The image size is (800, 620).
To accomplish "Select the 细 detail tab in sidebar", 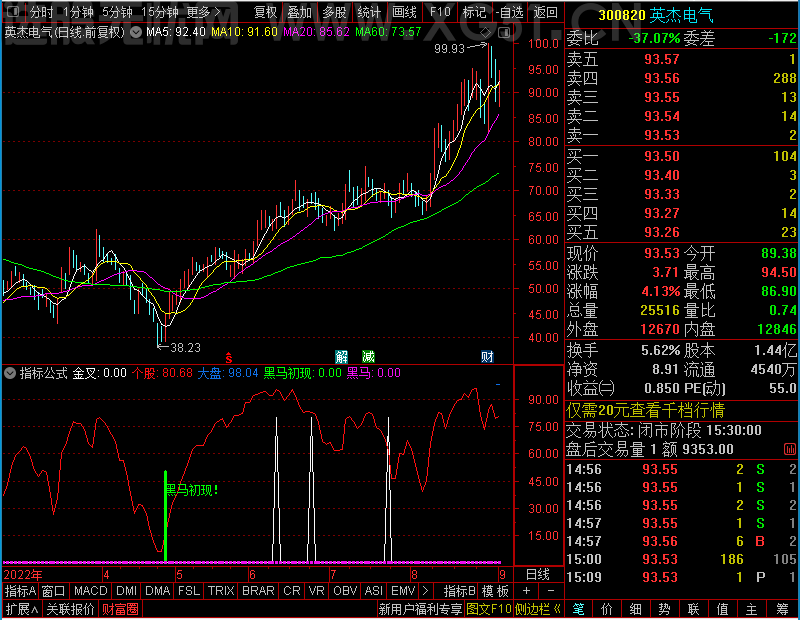I will (x=635, y=609).
